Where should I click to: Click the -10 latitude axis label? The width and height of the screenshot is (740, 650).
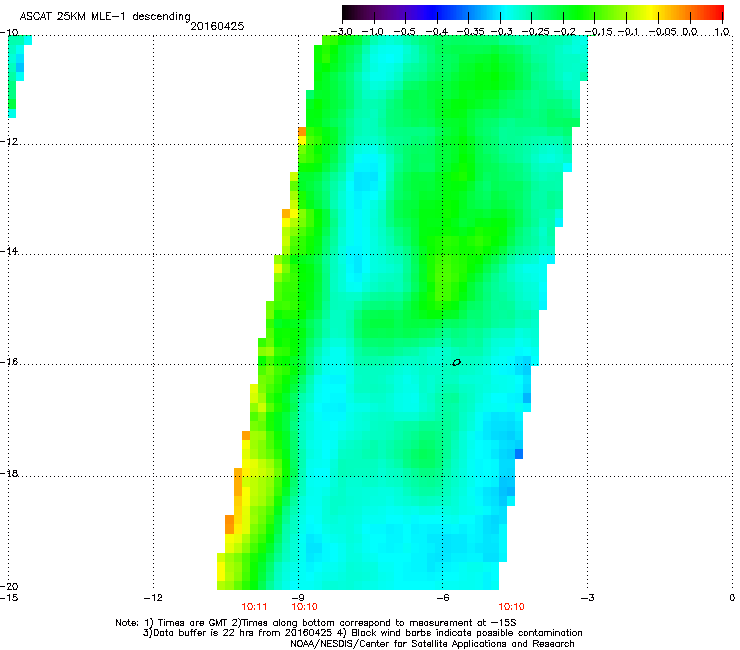(9, 33)
